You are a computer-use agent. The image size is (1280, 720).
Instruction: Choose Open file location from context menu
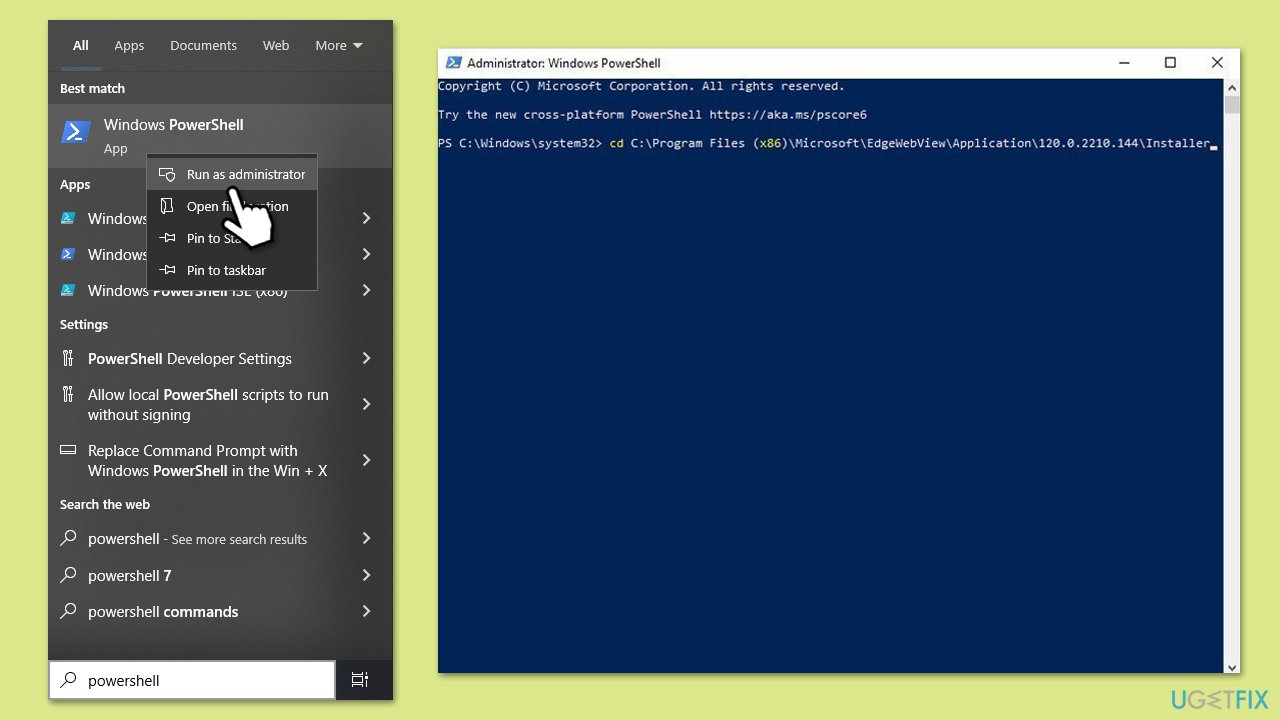(x=232, y=206)
